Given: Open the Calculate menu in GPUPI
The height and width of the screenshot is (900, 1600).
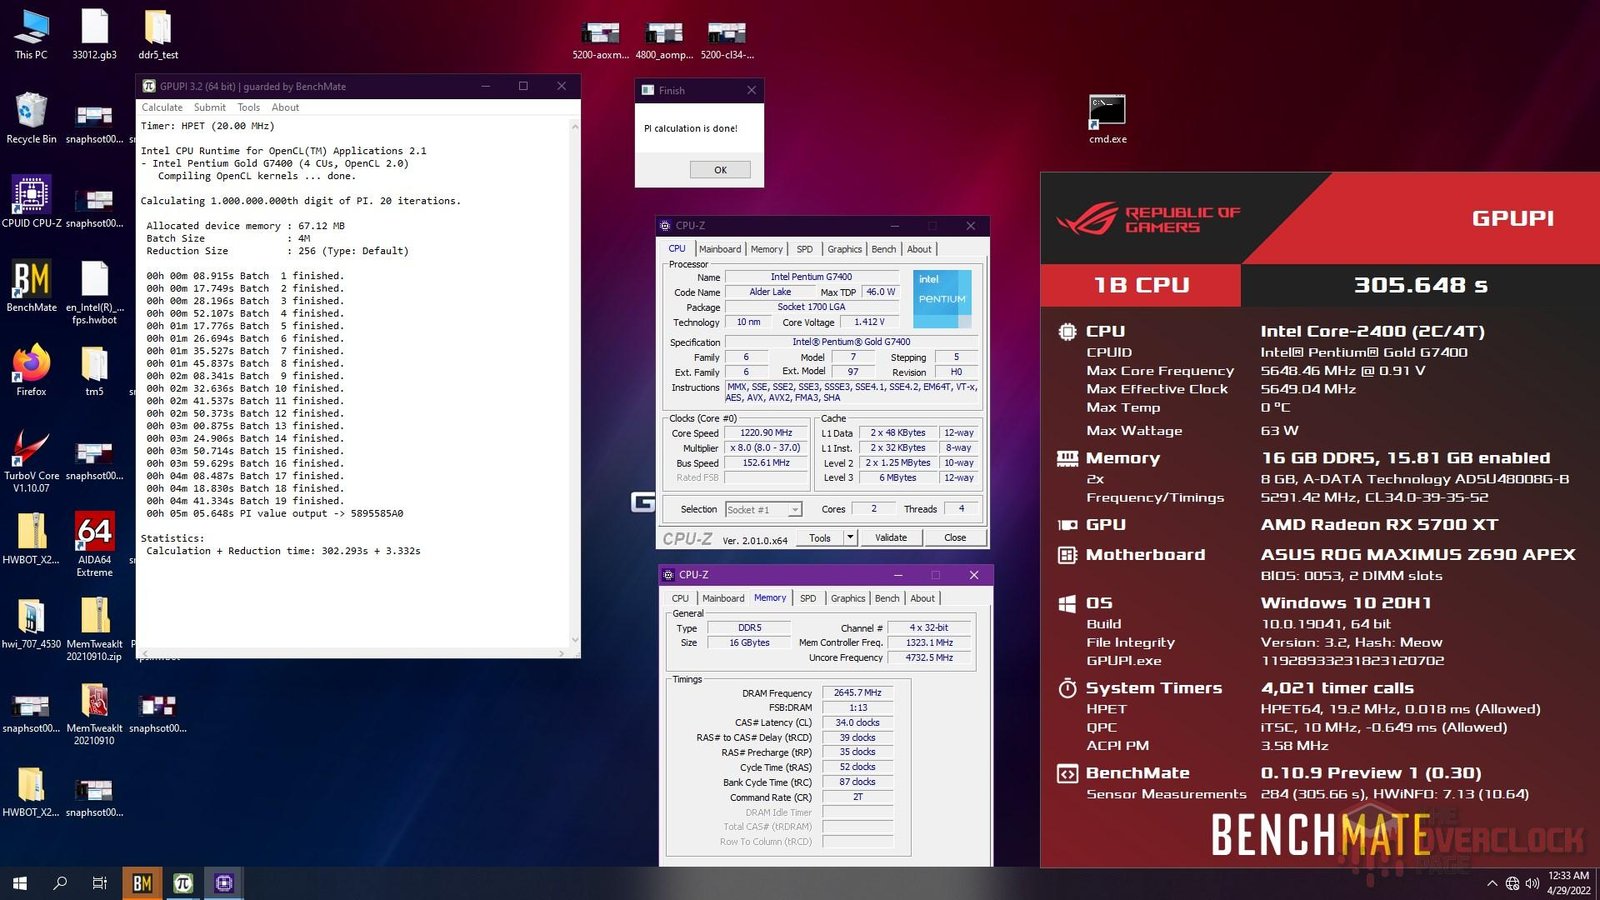Looking at the screenshot, I should pyautogui.click(x=162, y=107).
